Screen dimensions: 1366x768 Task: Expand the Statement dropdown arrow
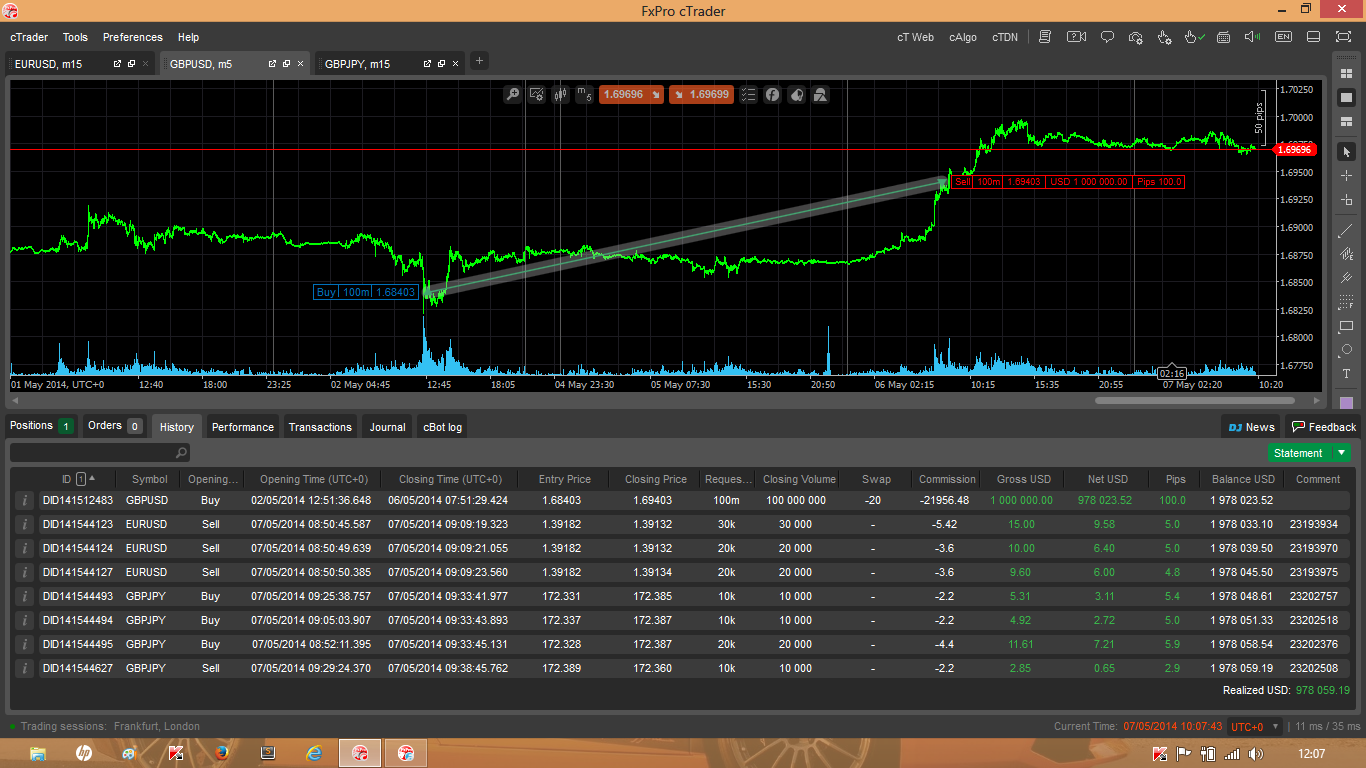(x=1342, y=453)
